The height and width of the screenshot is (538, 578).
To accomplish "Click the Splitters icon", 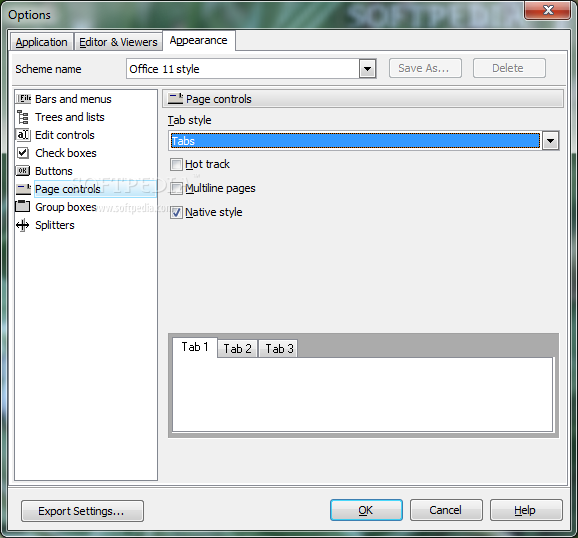I will tap(23, 225).
